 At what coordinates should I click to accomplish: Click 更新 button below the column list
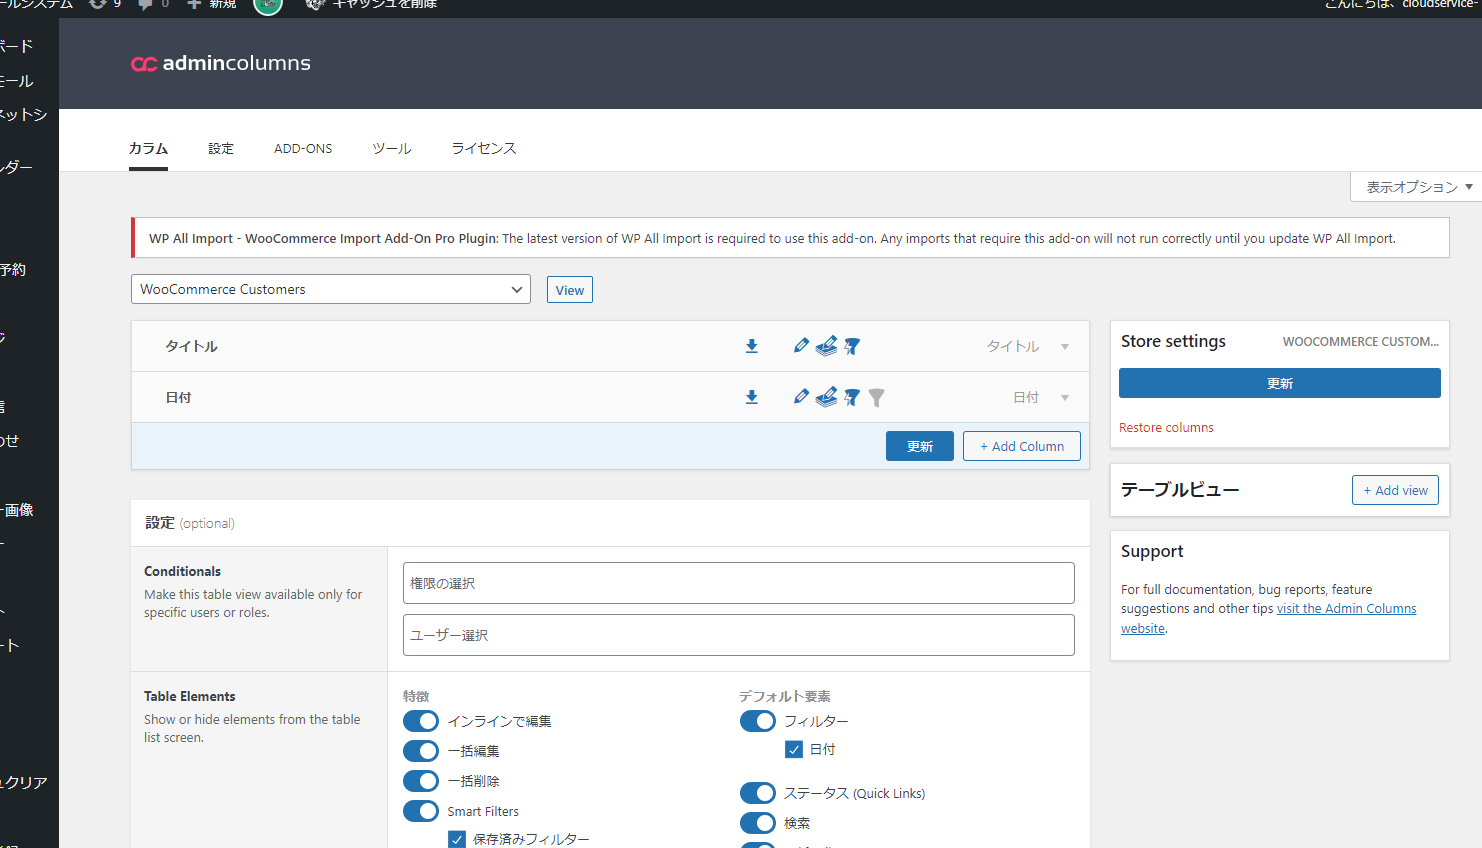(x=920, y=446)
